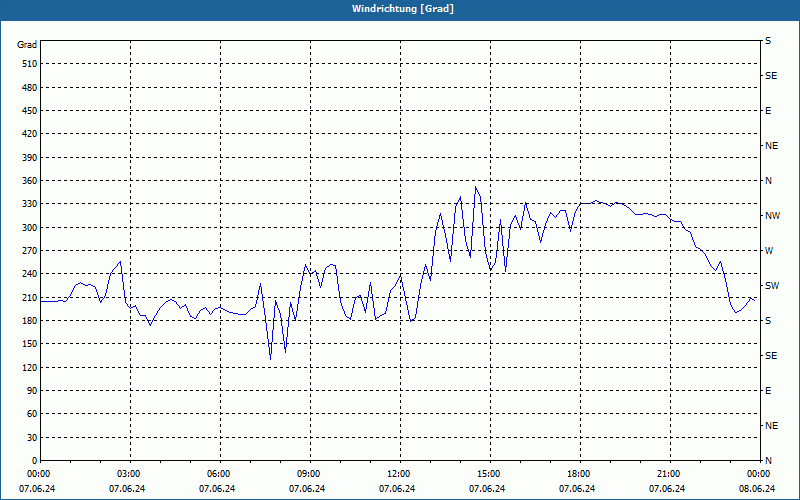
Task: Click the 270 y-axis value
Action: pos(30,251)
